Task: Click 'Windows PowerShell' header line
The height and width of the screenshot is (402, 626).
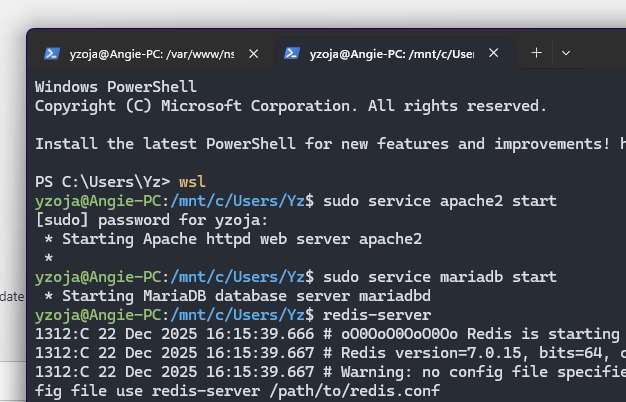Action: point(116,87)
